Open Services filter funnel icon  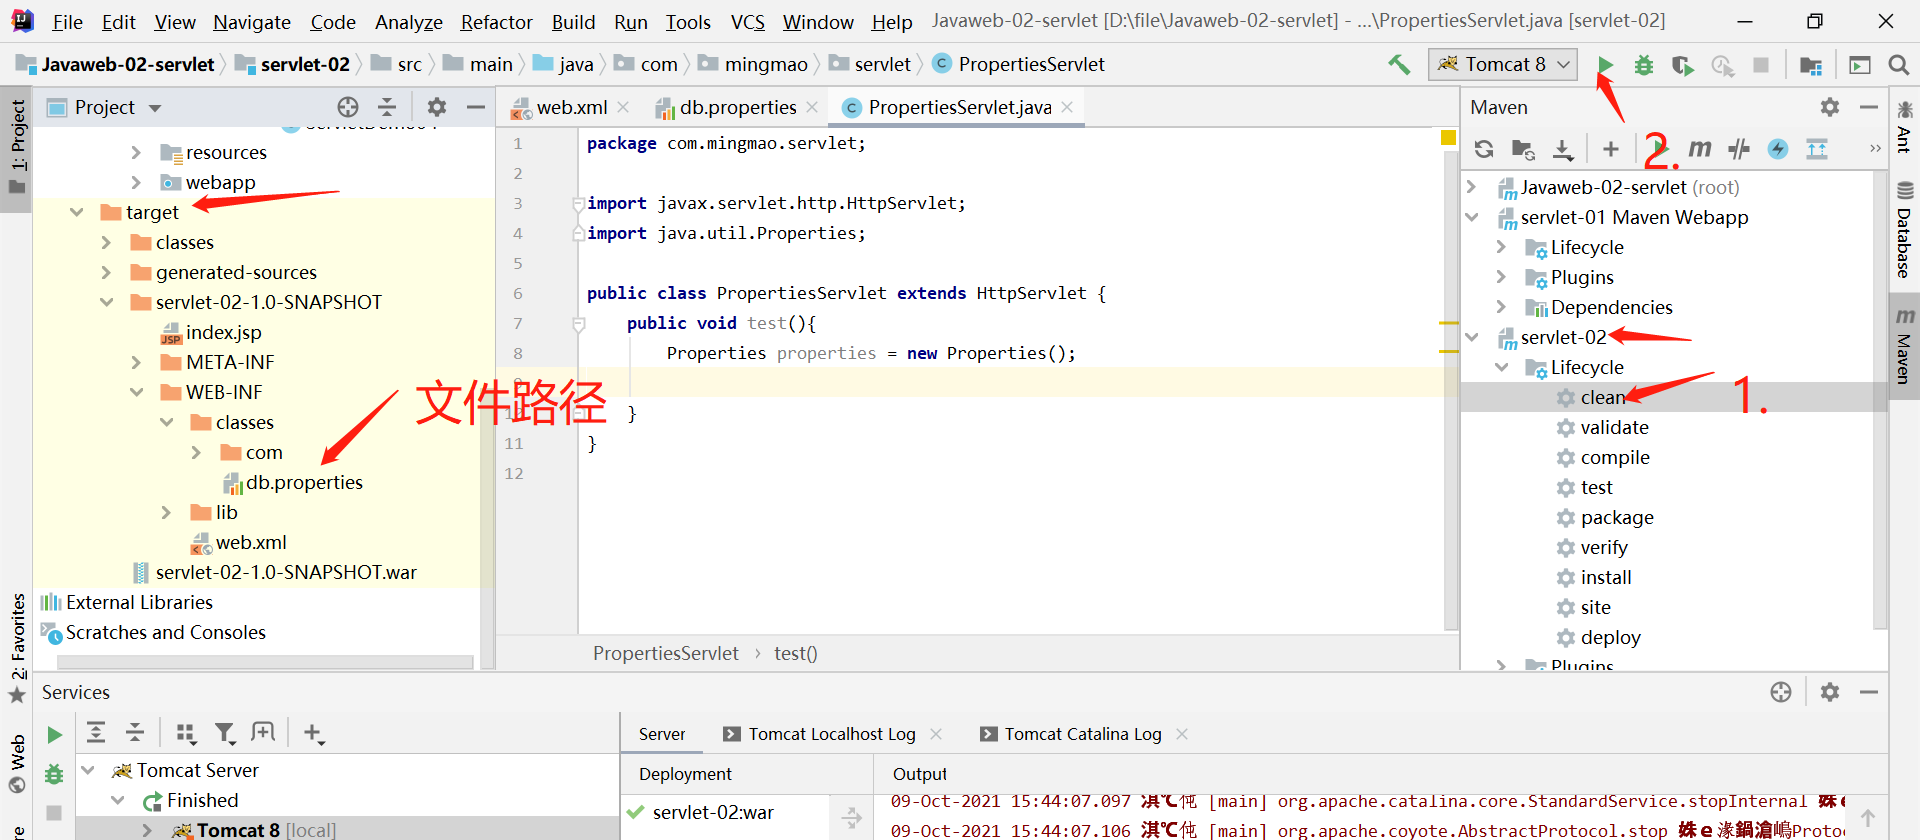[x=225, y=733]
